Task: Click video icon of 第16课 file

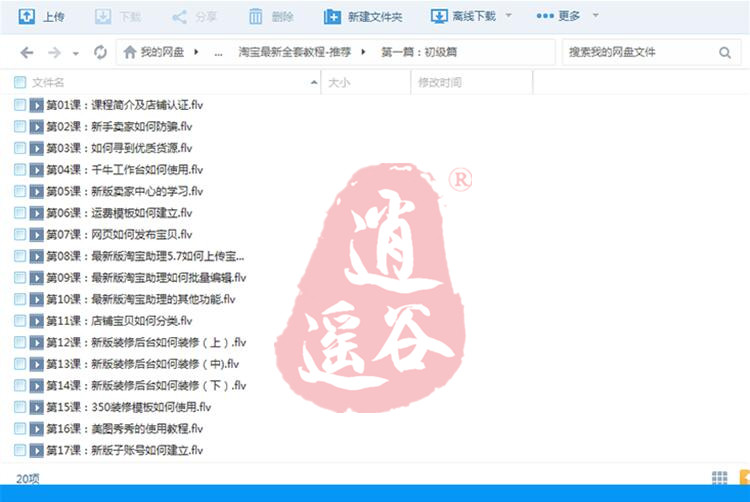Action: click(x=36, y=429)
